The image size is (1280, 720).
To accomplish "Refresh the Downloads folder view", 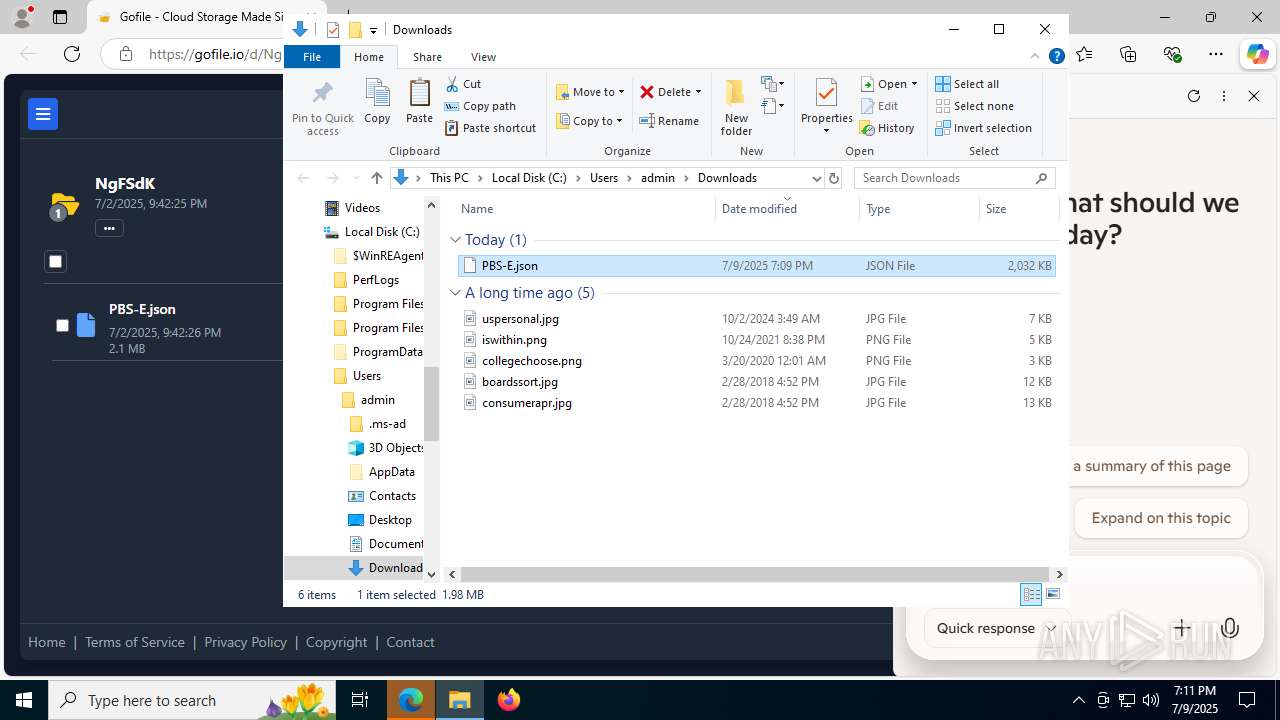I will 834,178.
